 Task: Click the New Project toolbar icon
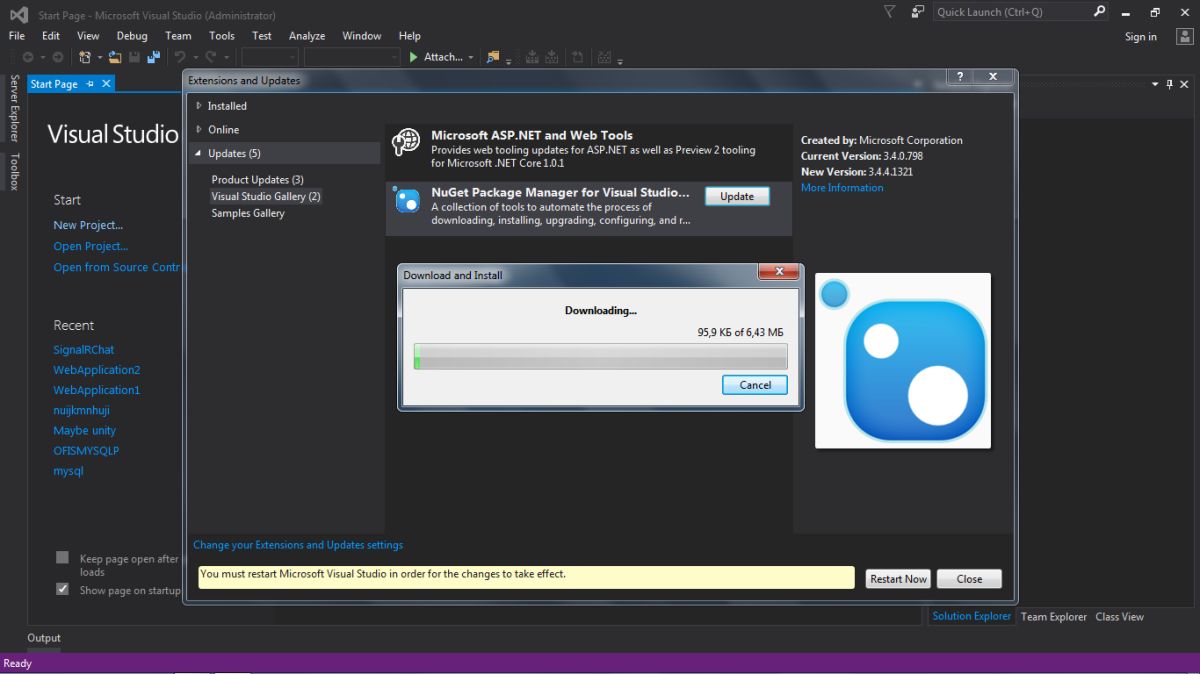tap(86, 58)
